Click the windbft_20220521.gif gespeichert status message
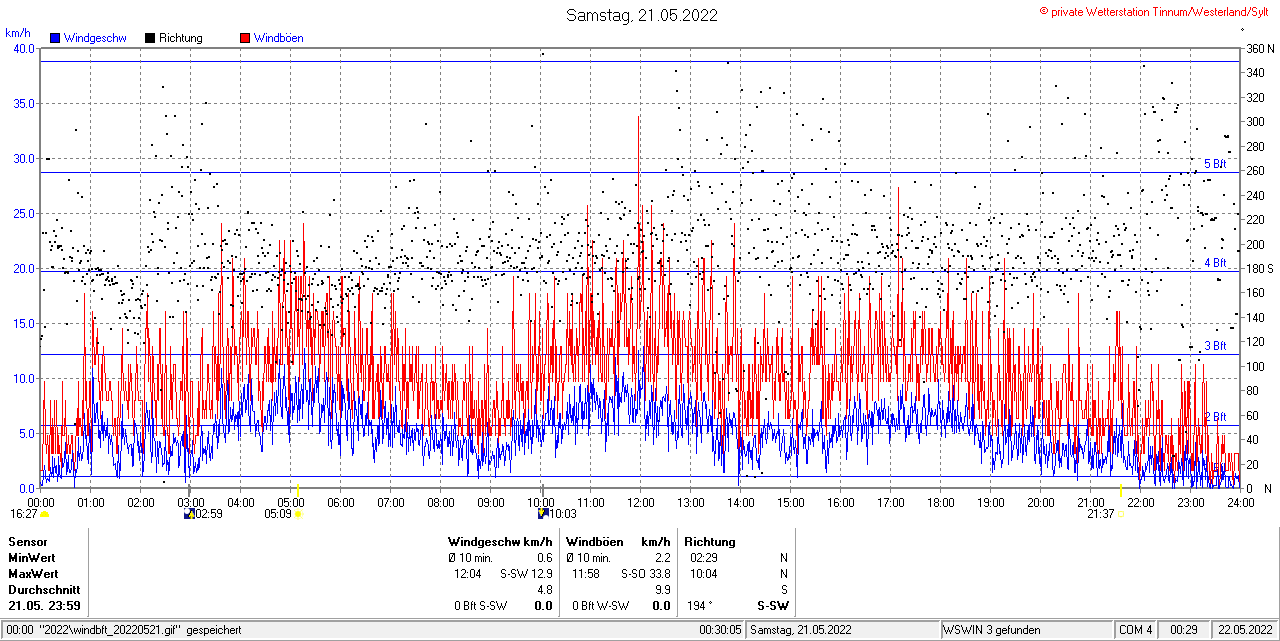 (x=124, y=630)
